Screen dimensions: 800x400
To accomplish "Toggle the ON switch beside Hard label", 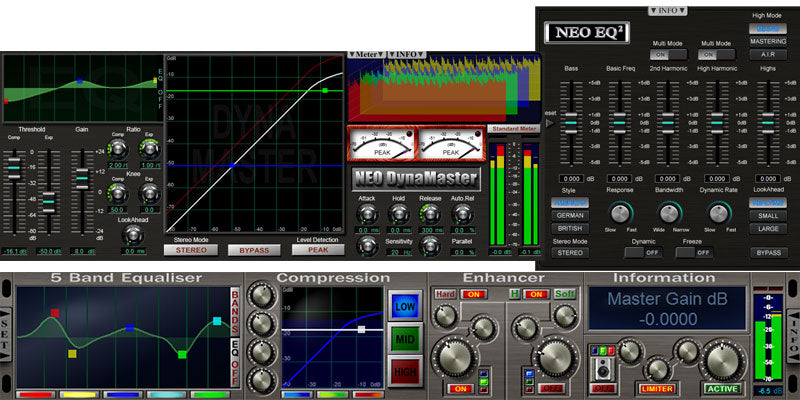I will tap(474, 294).
